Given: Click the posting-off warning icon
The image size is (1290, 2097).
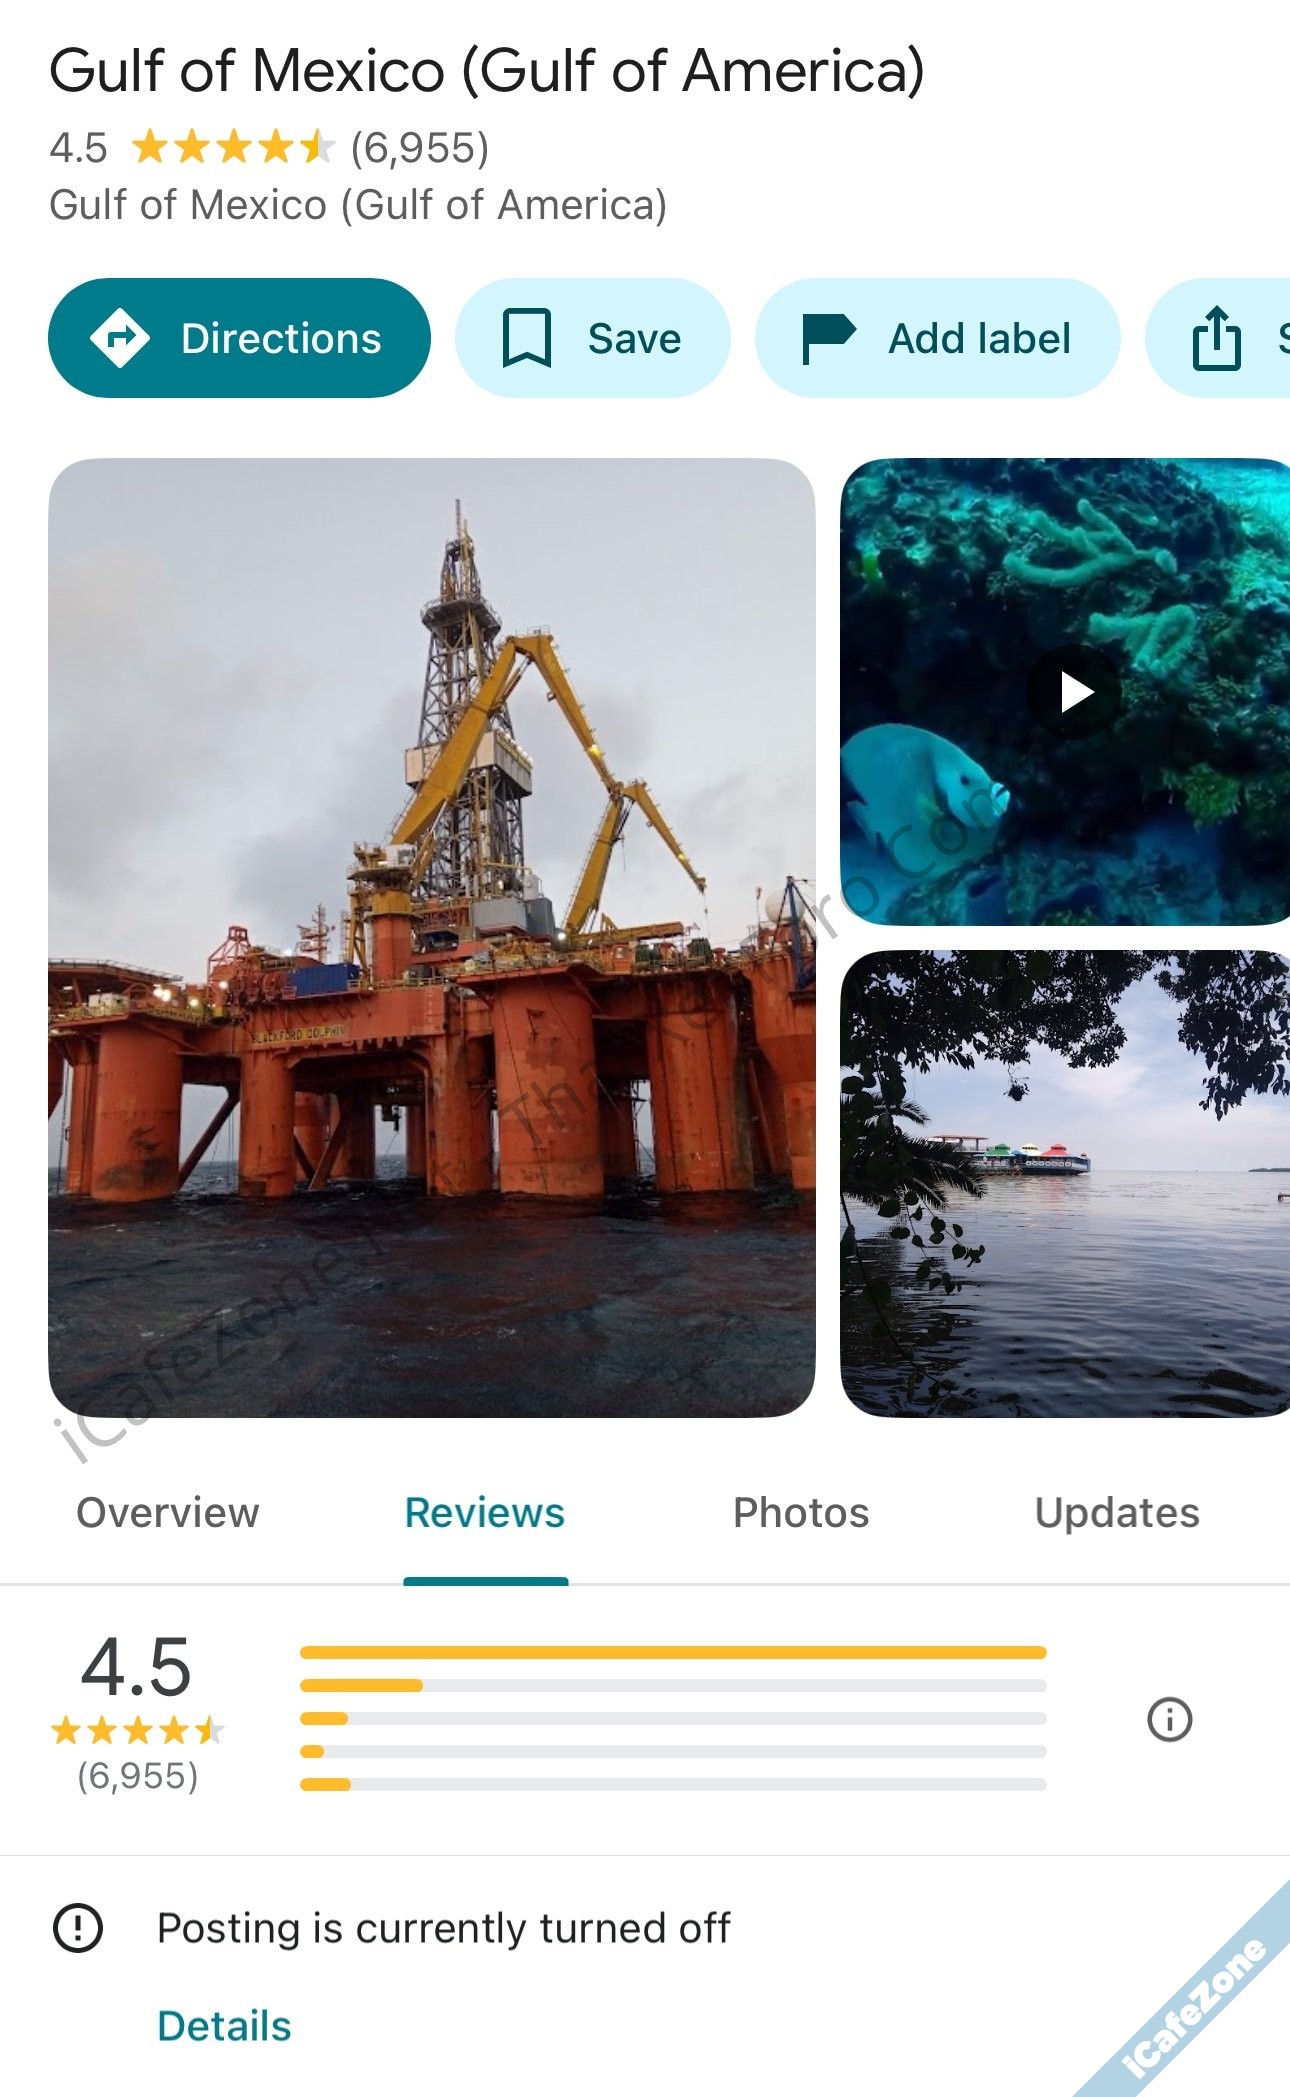Looking at the screenshot, I should point(77,1927).
